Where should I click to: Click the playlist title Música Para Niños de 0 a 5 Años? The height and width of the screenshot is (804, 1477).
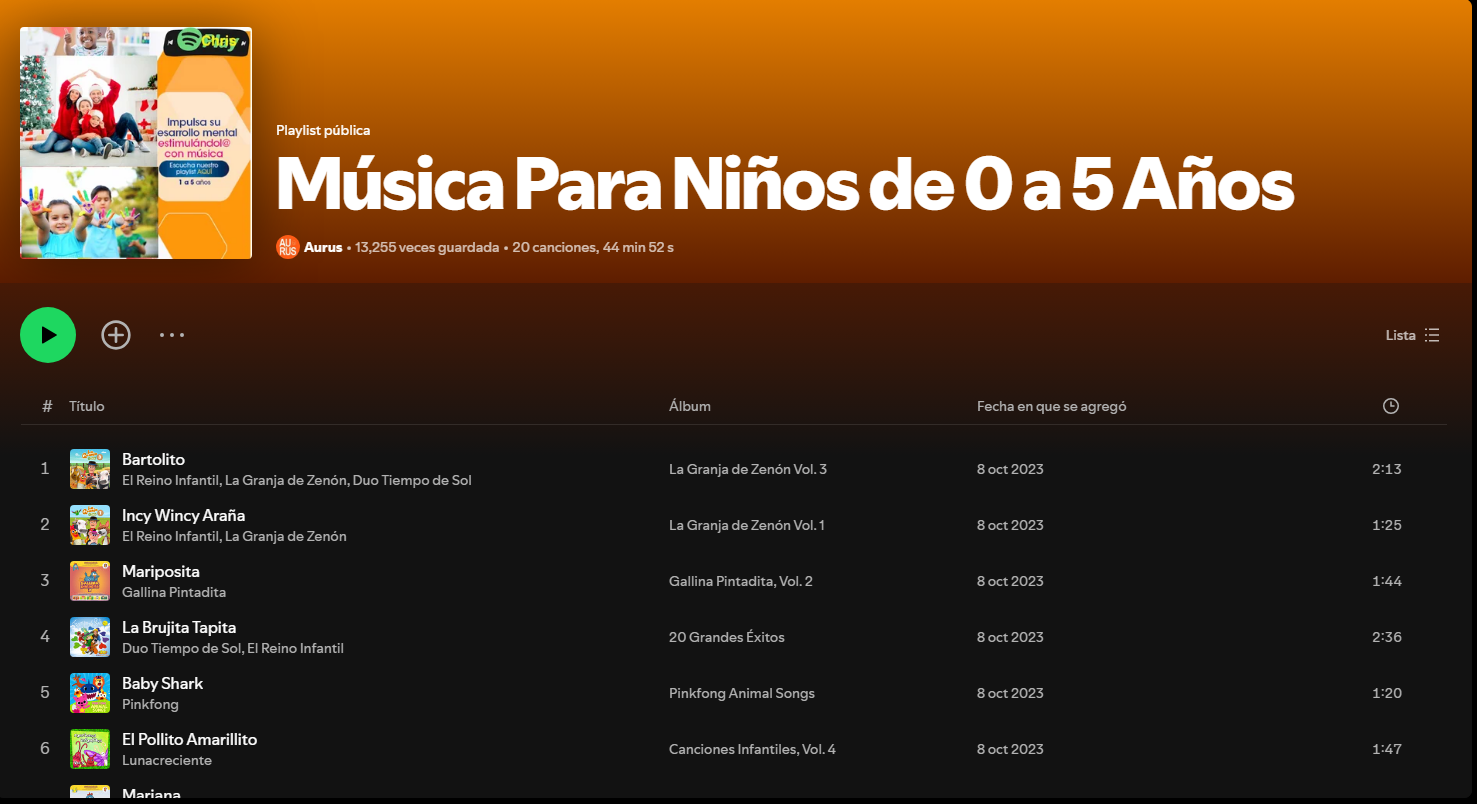tap(785, 185)
